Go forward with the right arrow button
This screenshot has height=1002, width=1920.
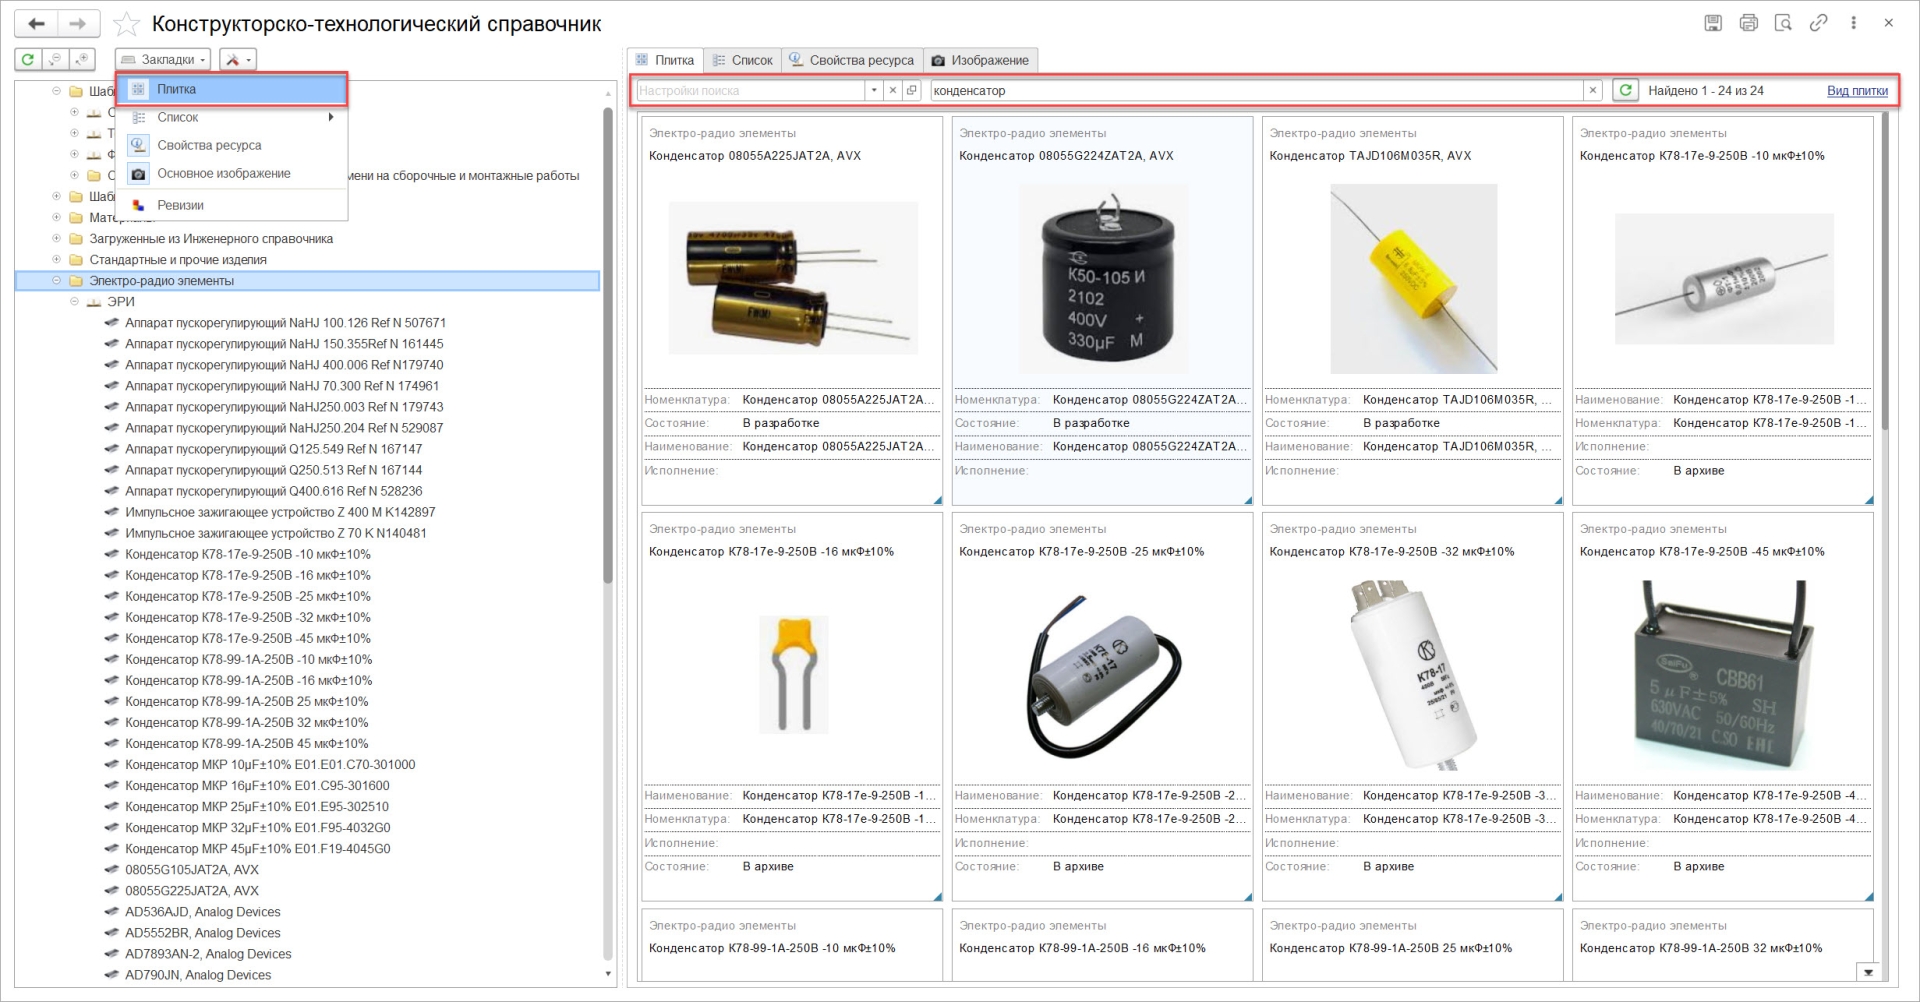click(78, 23)
